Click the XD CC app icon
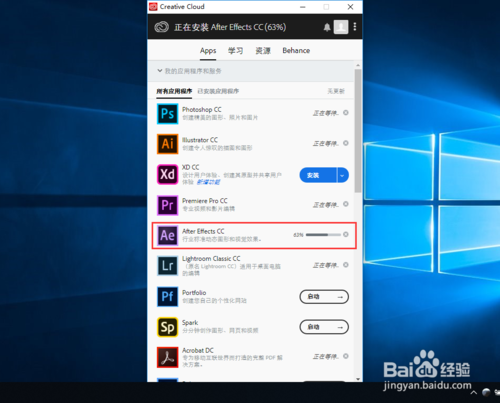This screenshot has height=403, width=500. (167, 174)
